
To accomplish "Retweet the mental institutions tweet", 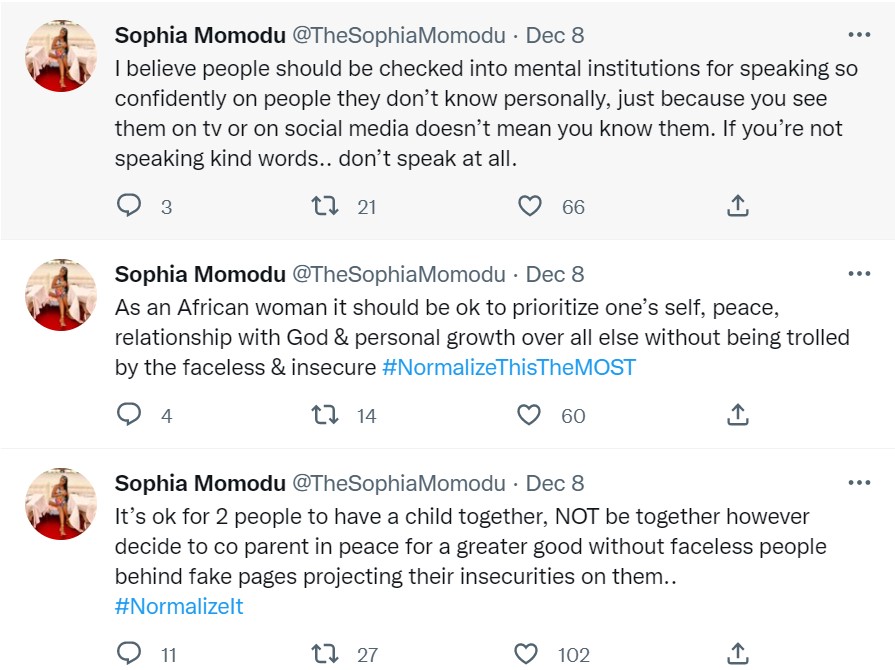I will (324, 206).
